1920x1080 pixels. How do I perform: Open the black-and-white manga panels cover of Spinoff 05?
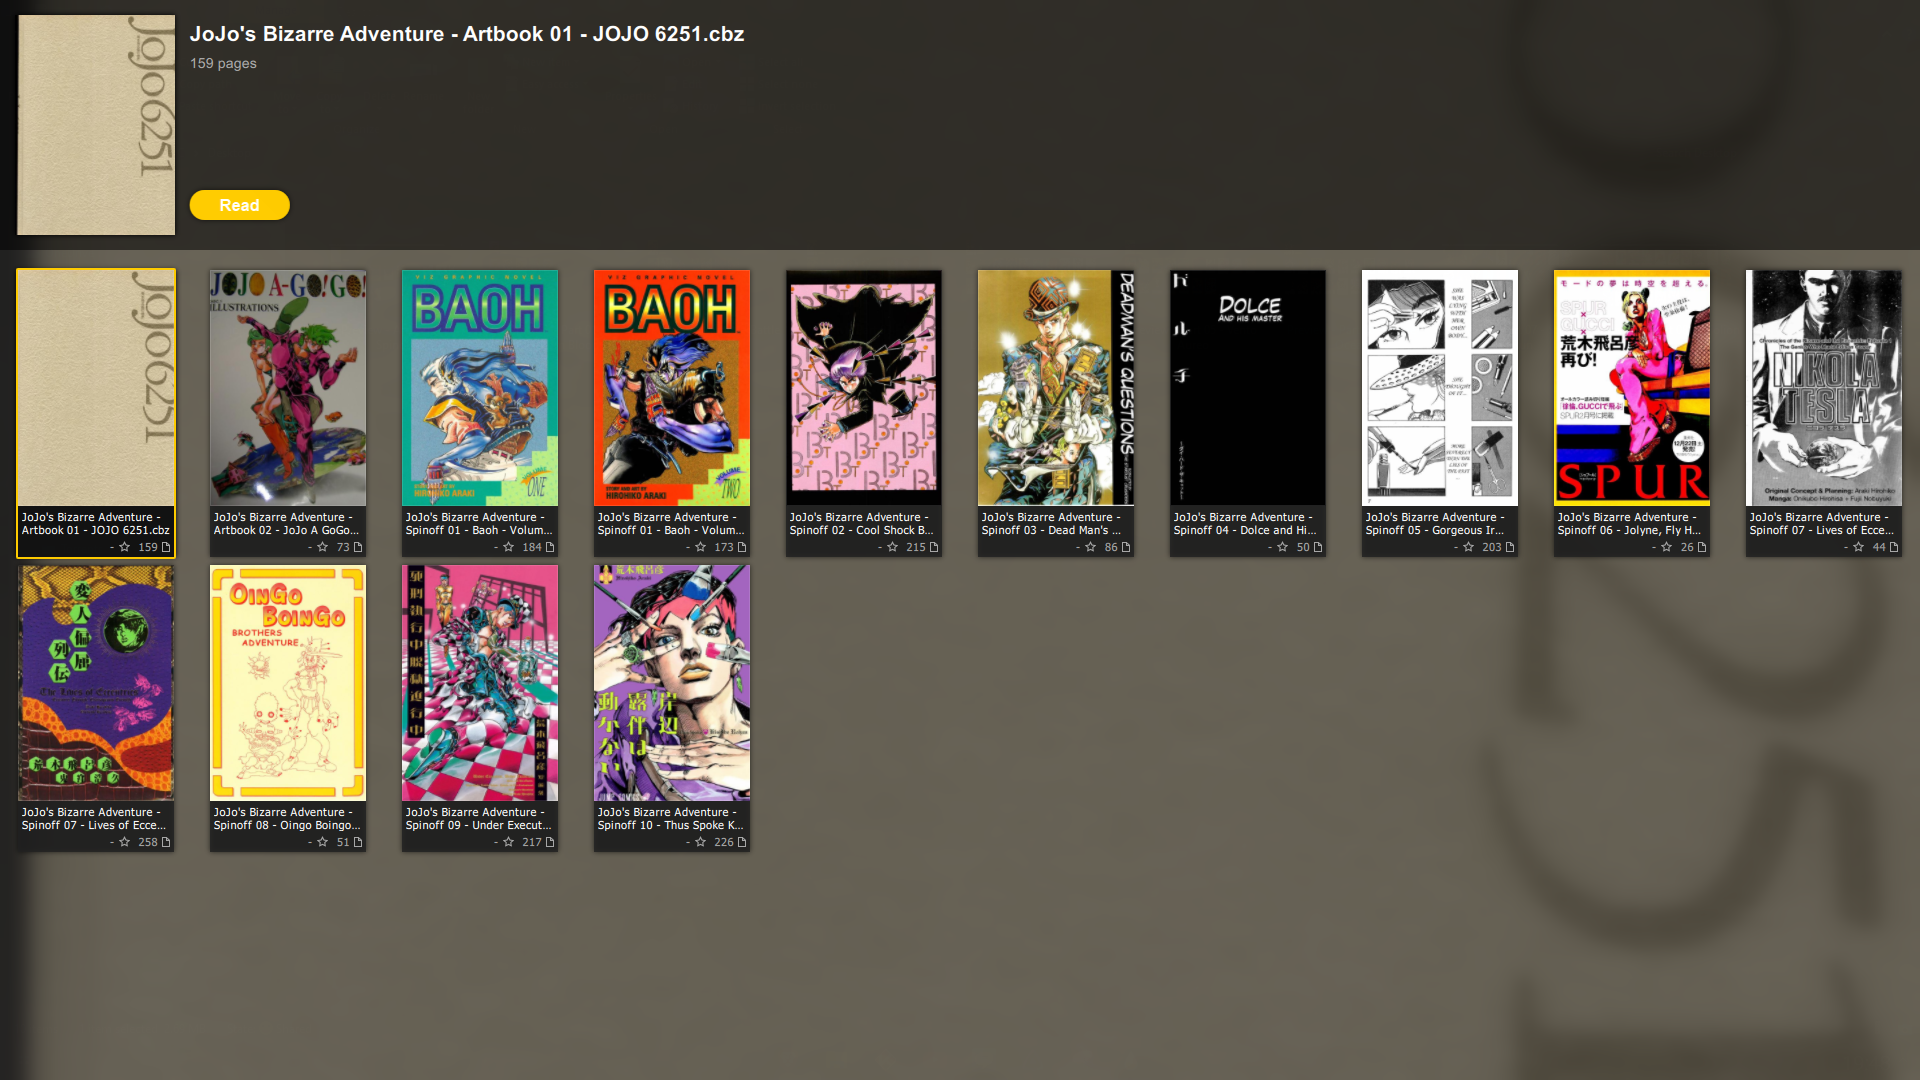[x=1440, y=388]
